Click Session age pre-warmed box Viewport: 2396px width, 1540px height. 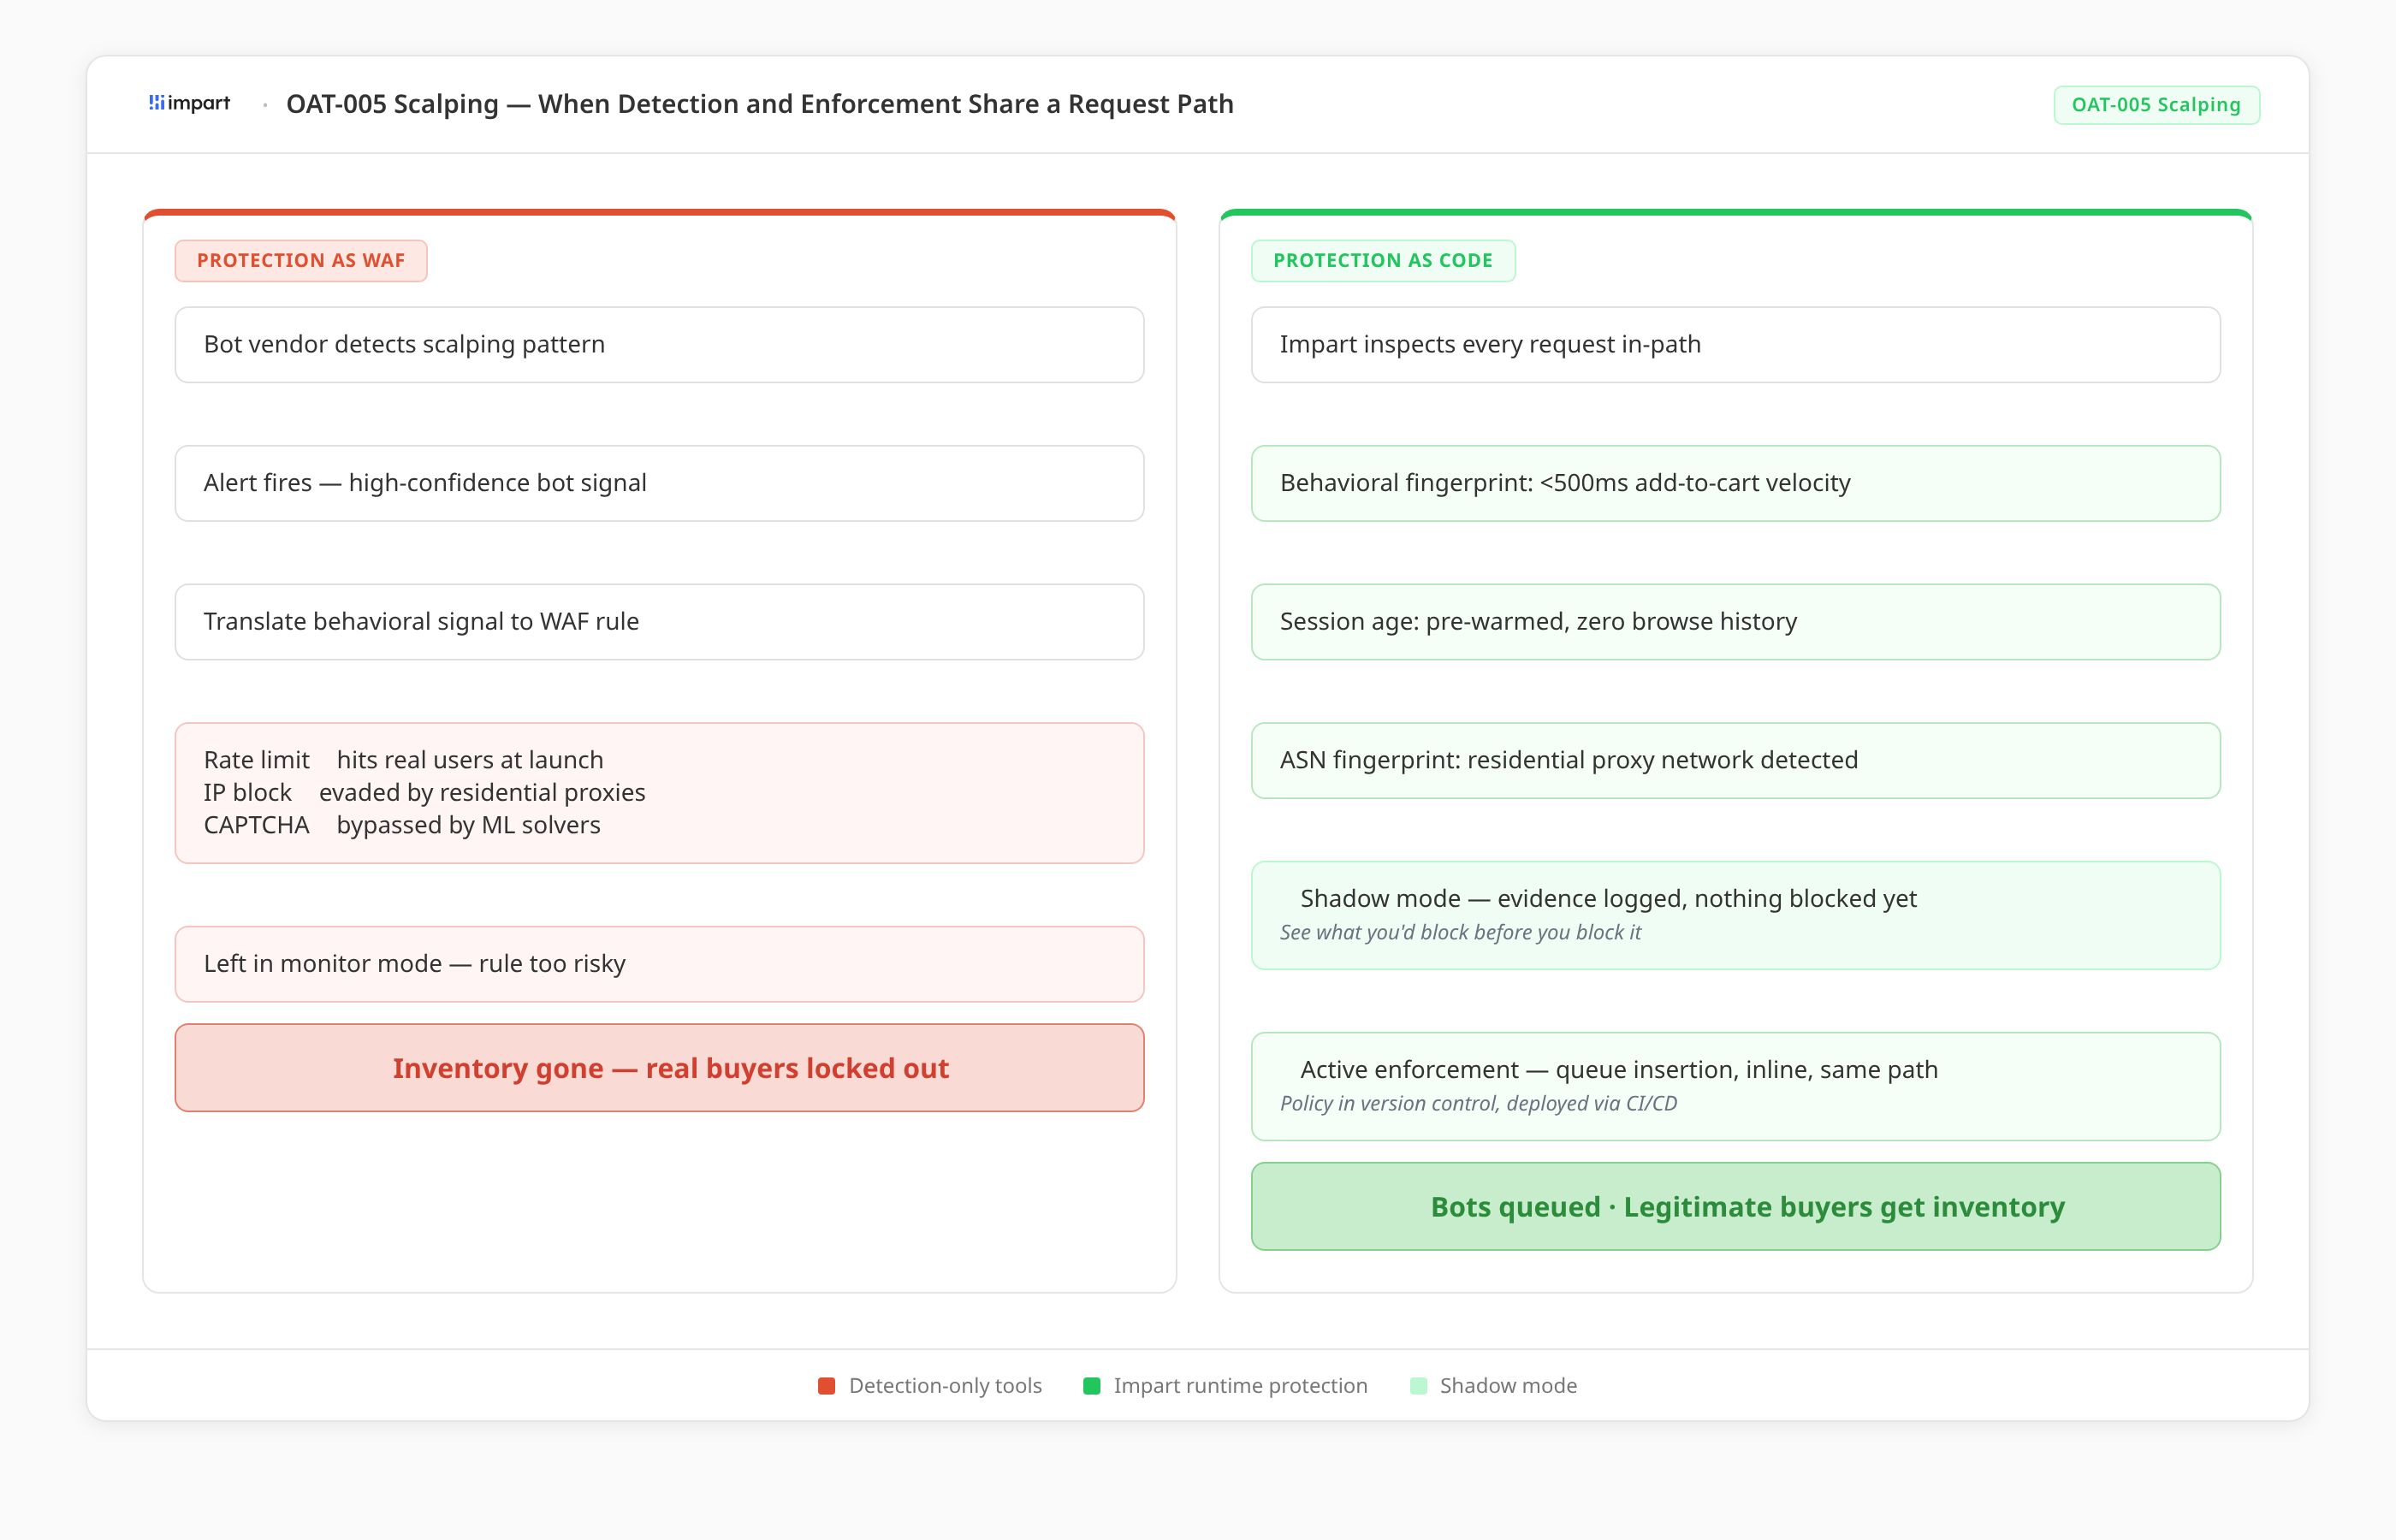[1735, 622]
